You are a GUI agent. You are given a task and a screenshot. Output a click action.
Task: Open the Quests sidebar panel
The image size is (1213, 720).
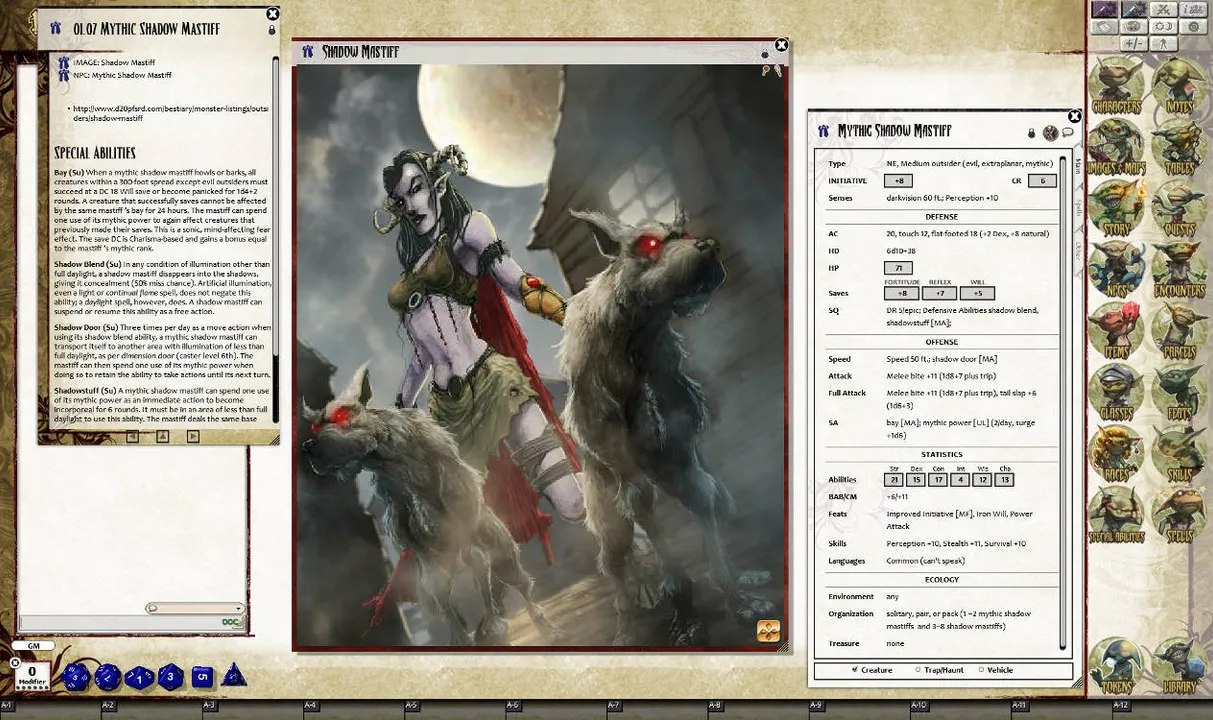point(1178,209)
